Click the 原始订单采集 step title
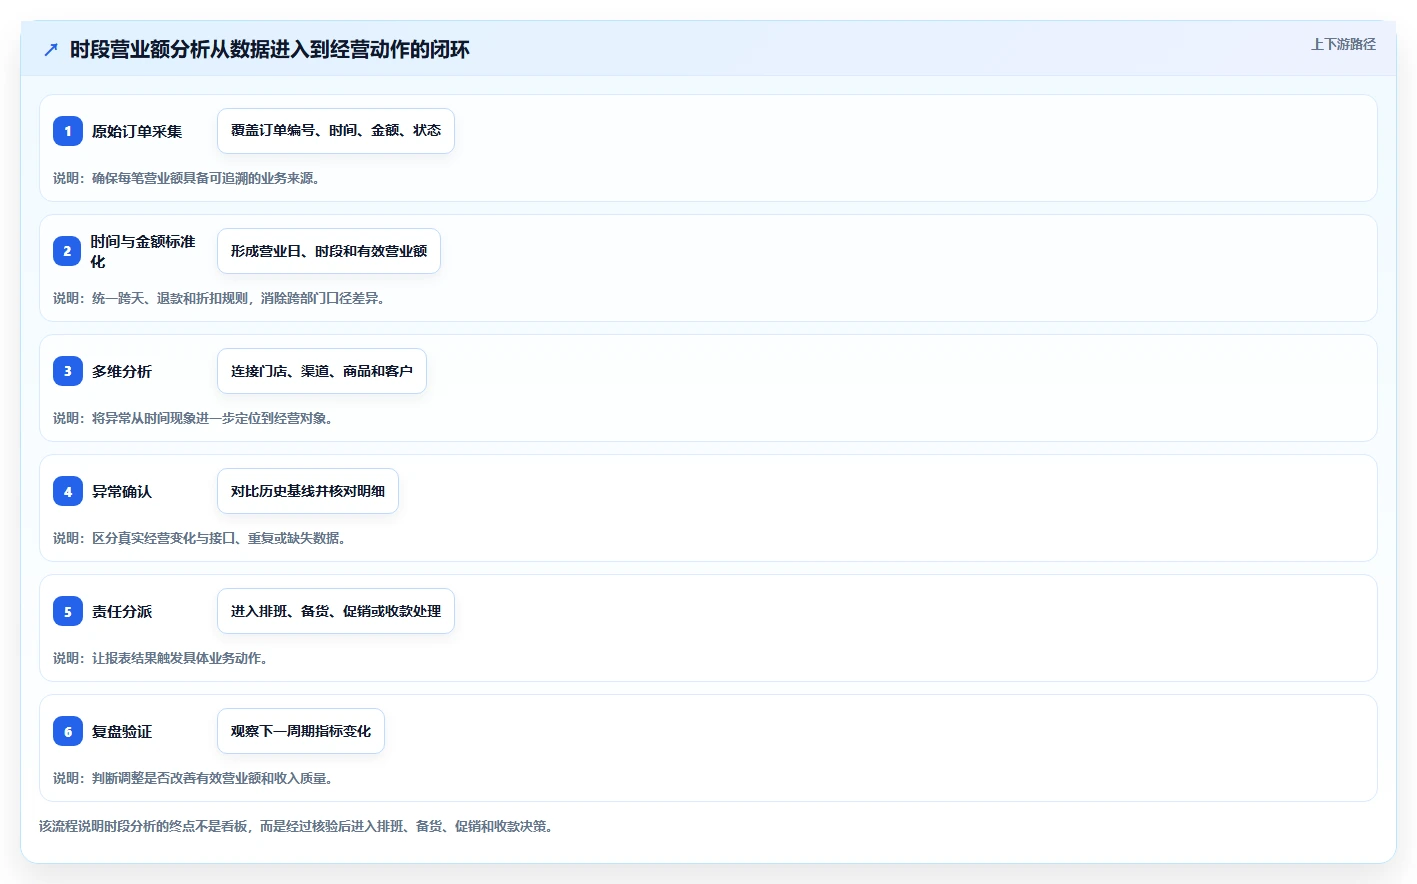Viewport: 1417px width, 884px height. coord(137,131)
